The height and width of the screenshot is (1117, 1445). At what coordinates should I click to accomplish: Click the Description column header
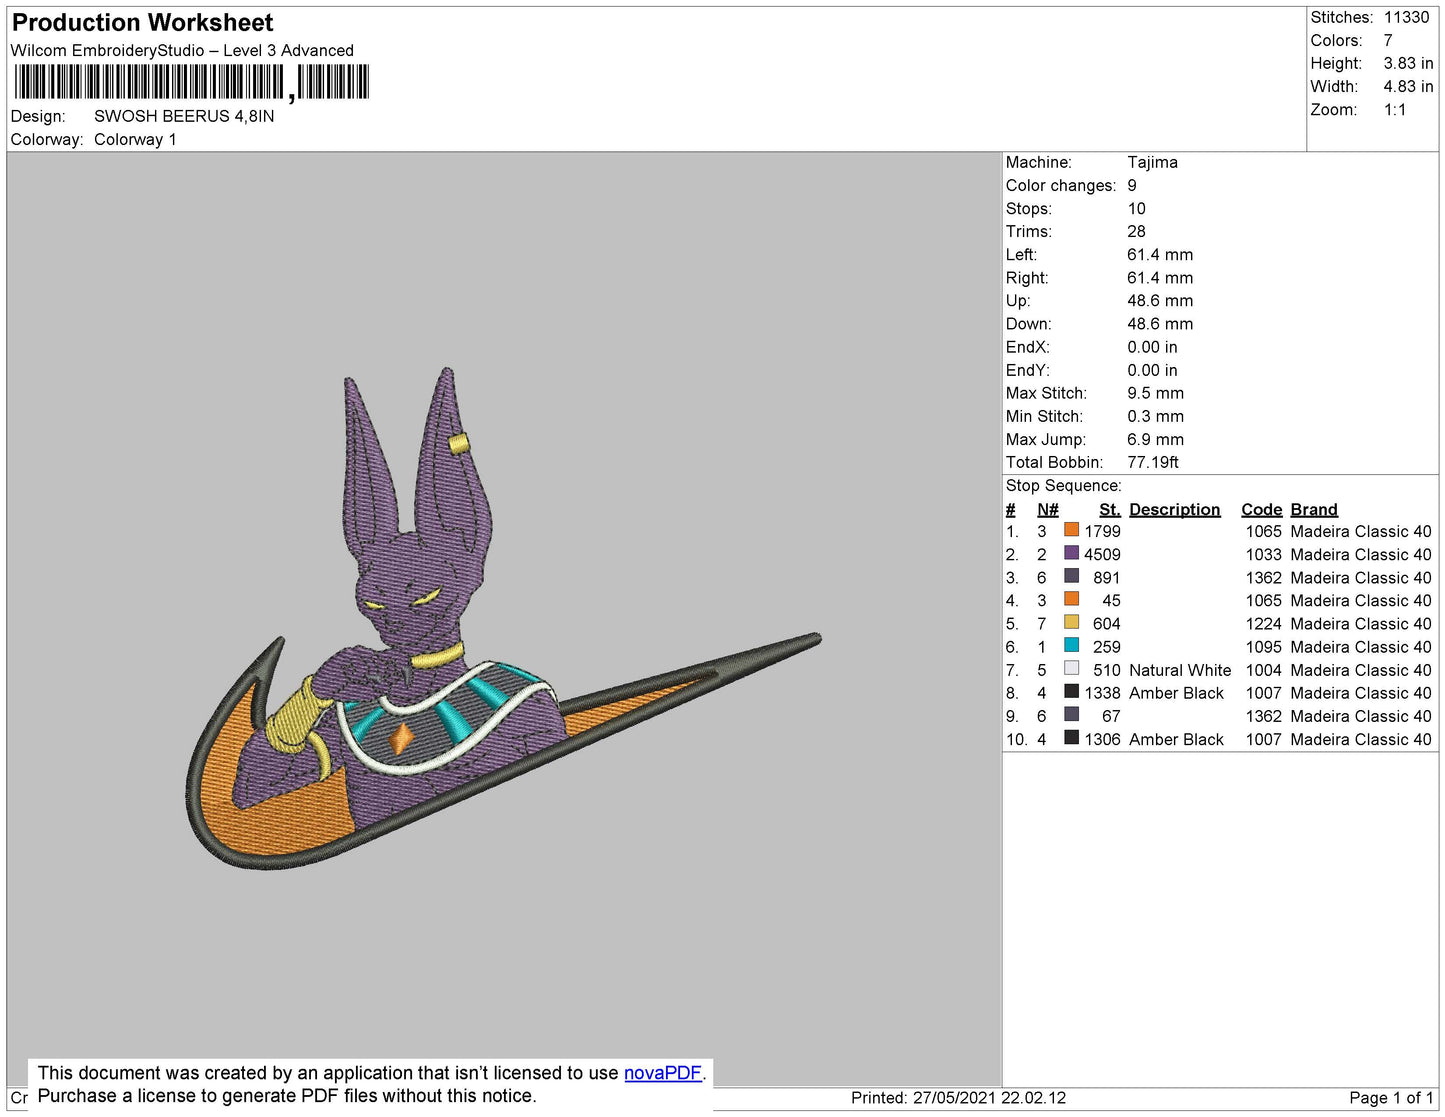[1174, 509]
